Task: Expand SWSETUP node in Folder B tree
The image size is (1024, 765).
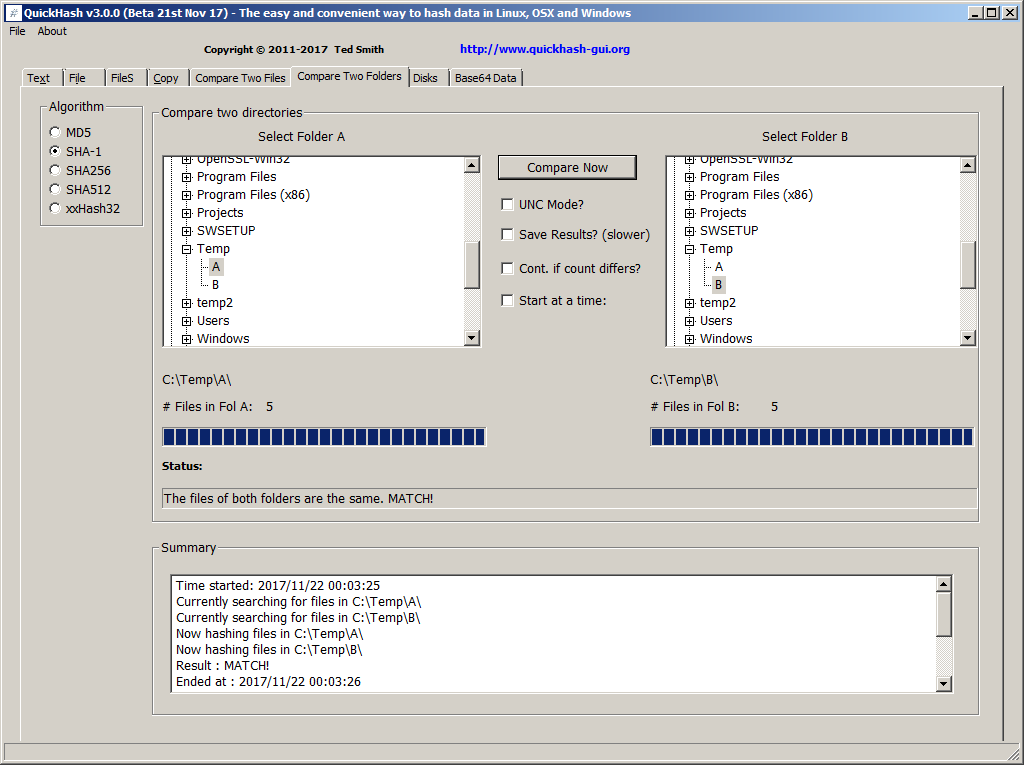Action: 690,231
